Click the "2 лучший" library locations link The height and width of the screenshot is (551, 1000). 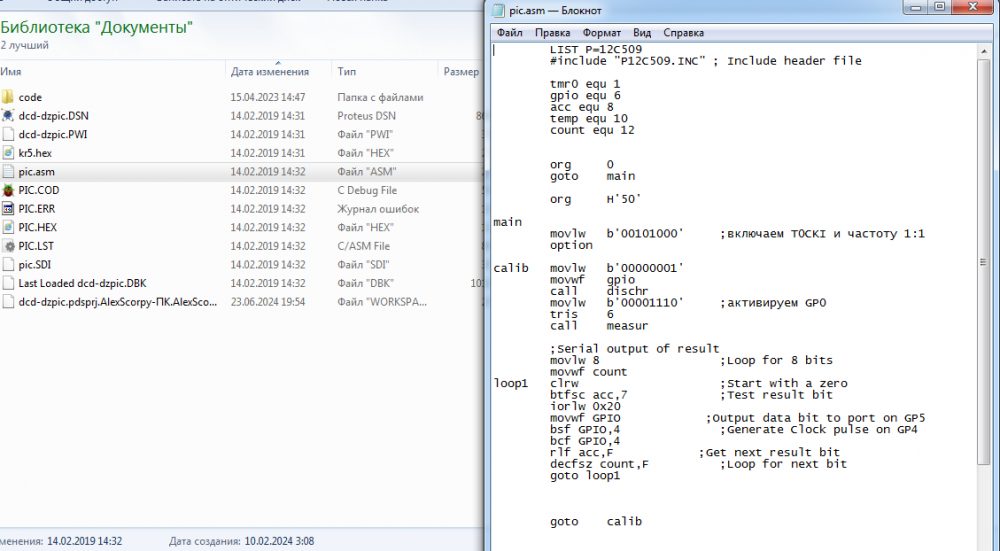pyautogui.click(x=22, y=46)
